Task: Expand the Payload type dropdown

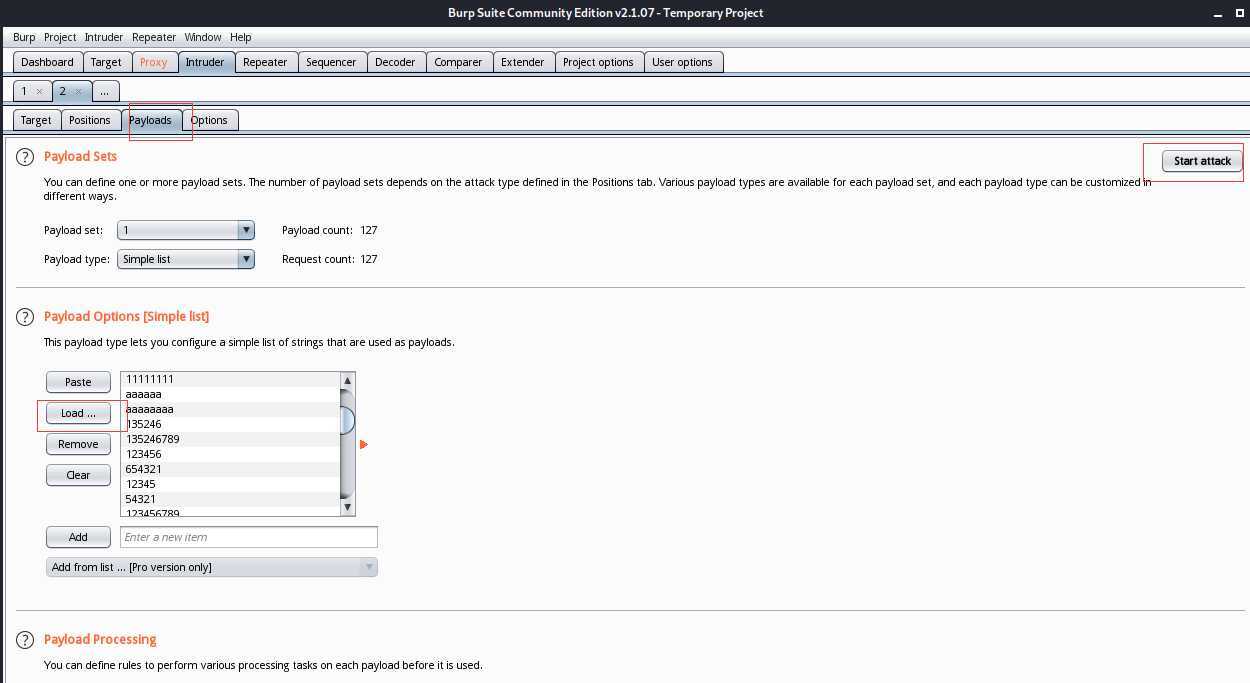Action: tap(246, 259)
